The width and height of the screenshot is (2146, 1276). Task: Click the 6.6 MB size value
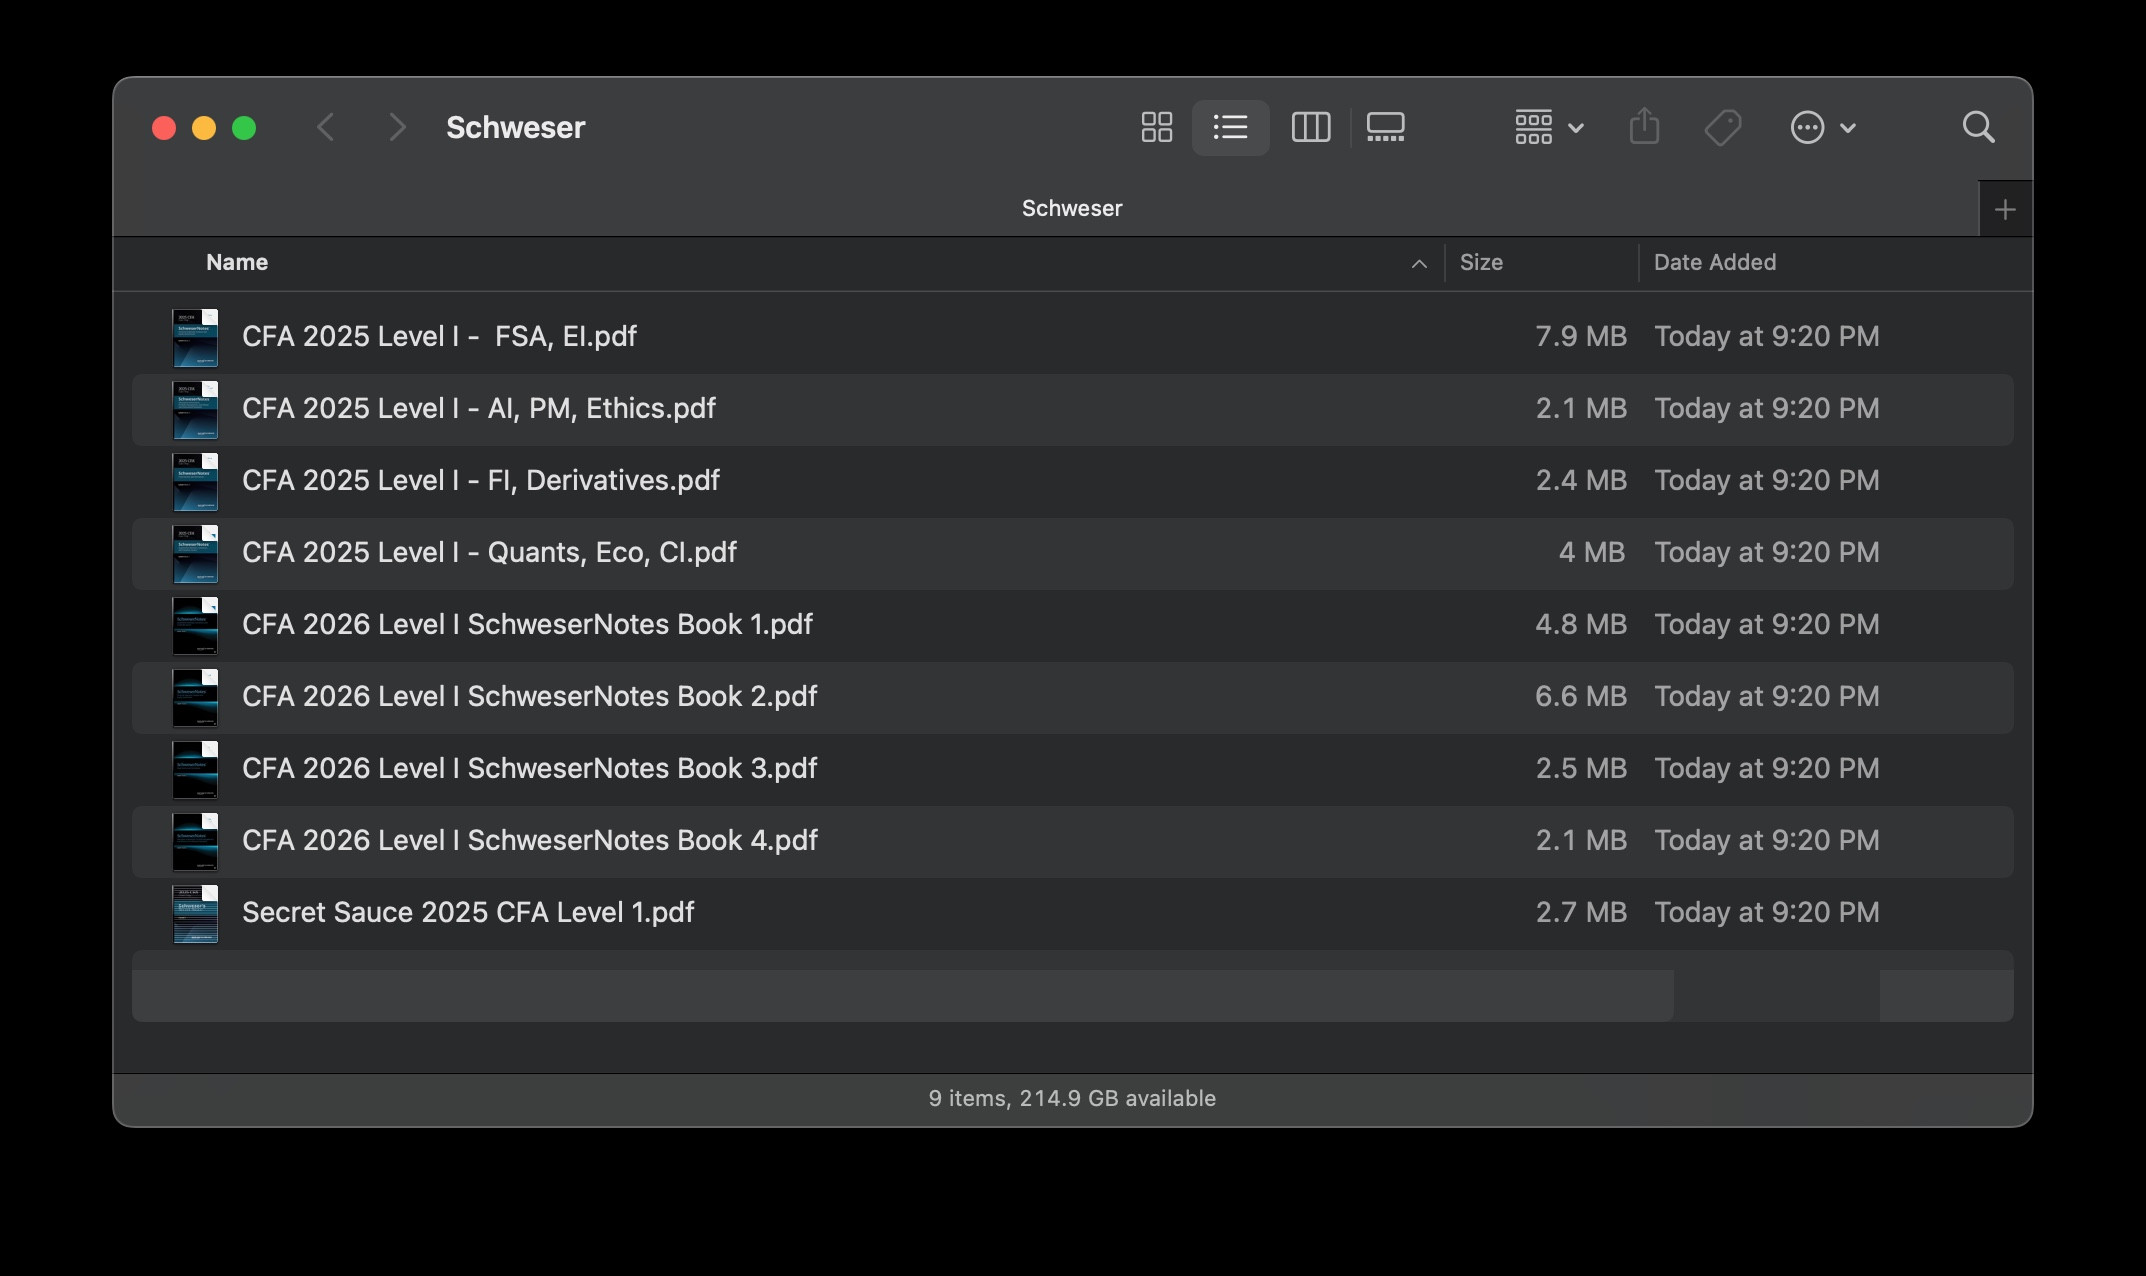pyautogui.click(x=1581, y=696)
